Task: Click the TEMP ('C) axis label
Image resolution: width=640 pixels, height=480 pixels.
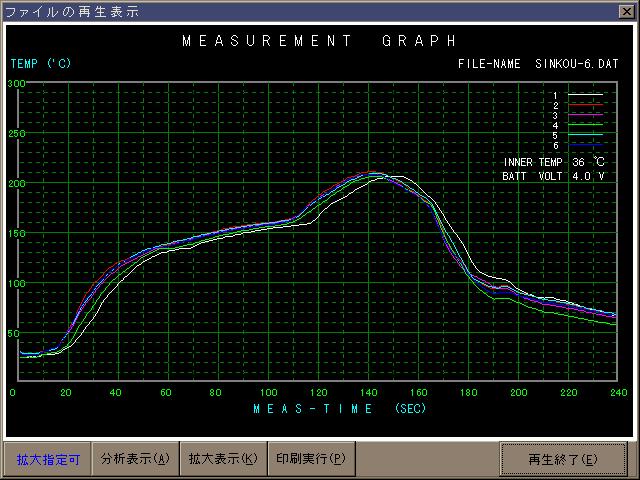Action: [x=41, y=63]
